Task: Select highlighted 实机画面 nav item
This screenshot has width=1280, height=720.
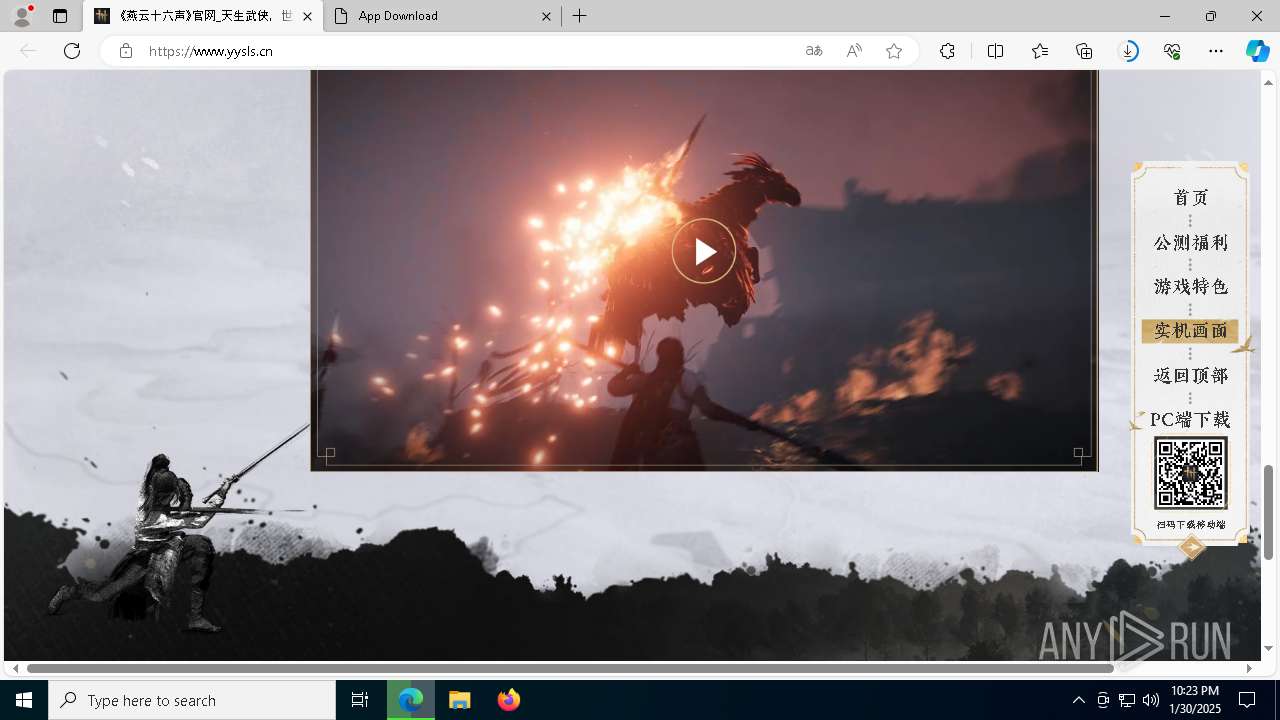Action: pyautogui.click(x=1190, y=331)
